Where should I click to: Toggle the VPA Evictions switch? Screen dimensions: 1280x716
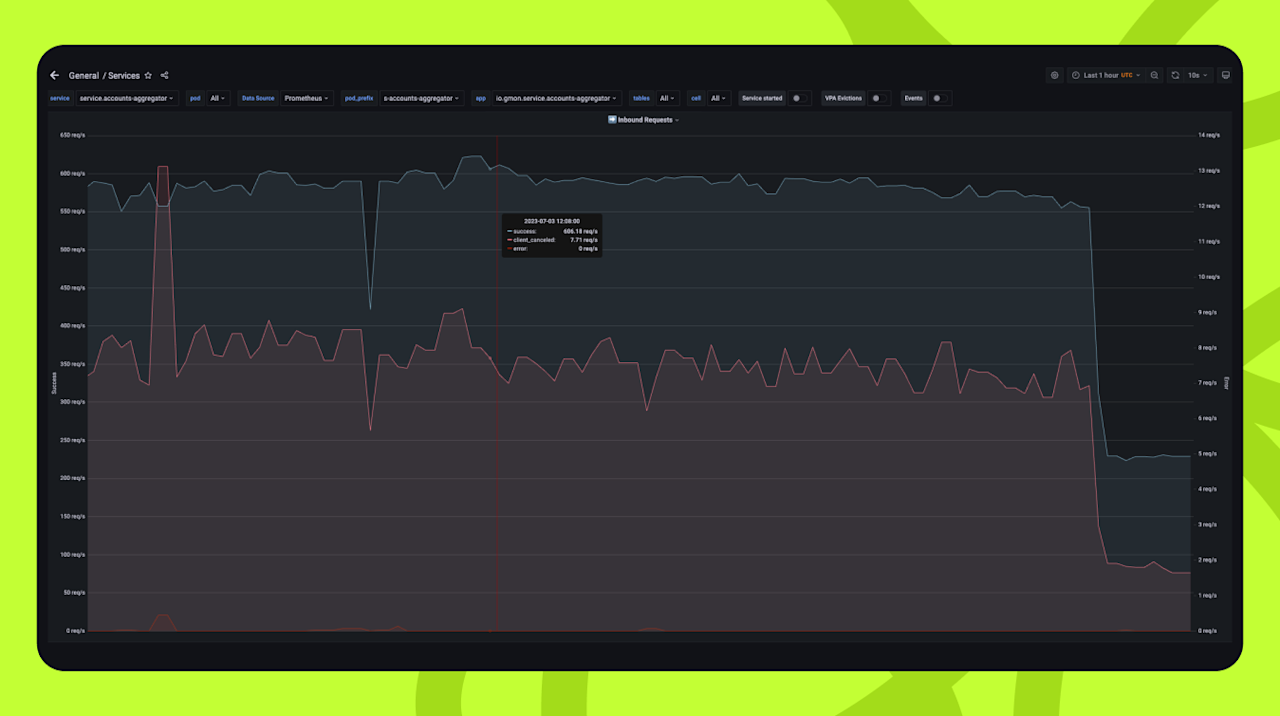pos(878,98)
